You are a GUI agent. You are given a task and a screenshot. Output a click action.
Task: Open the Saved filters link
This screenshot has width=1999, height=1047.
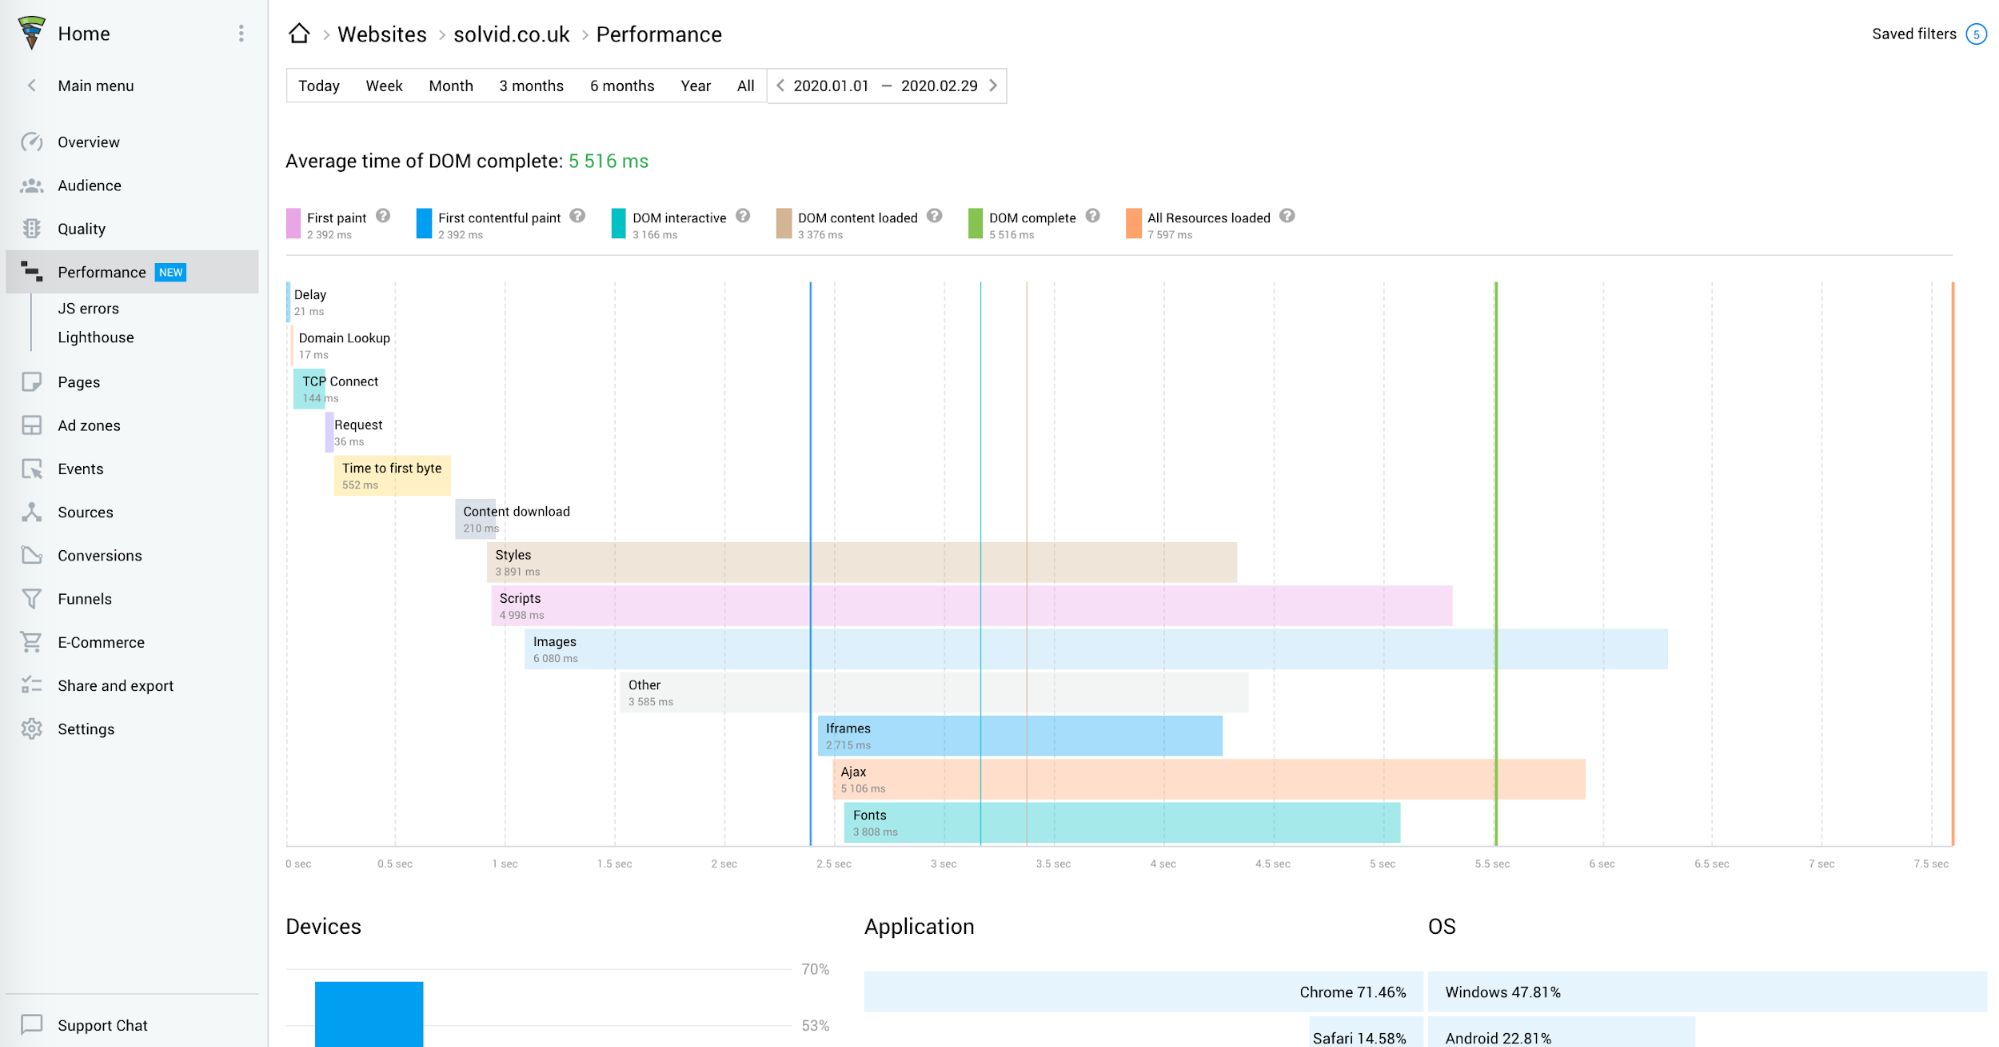(x=1913, y=34)
